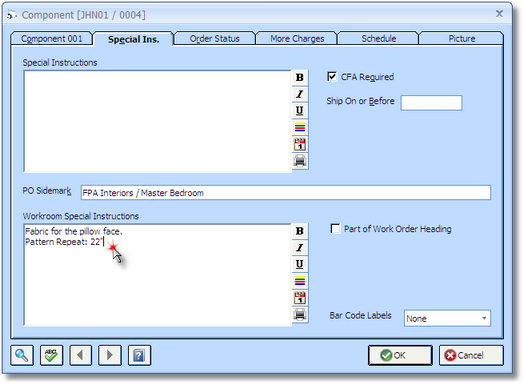Go to next component with right arrow
Image resolution: width=524 pixels, height=385 pixels.
(110, 355)
